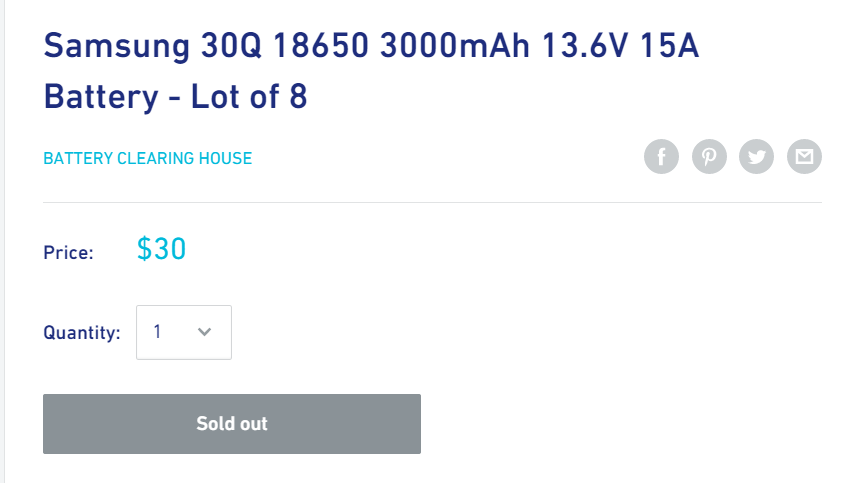Share product via Twitter icon

(757, 157)
